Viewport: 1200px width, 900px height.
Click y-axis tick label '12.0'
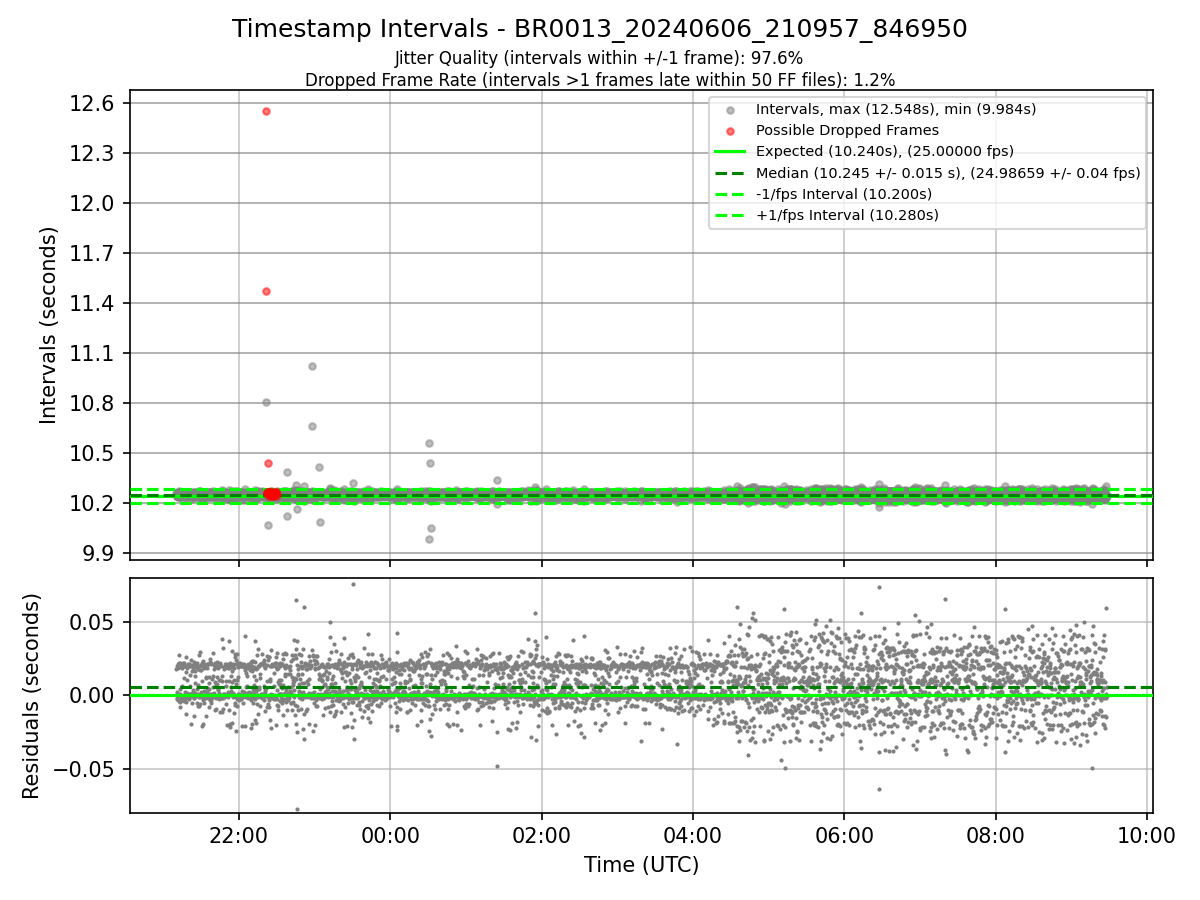click(x=93, y=204)
